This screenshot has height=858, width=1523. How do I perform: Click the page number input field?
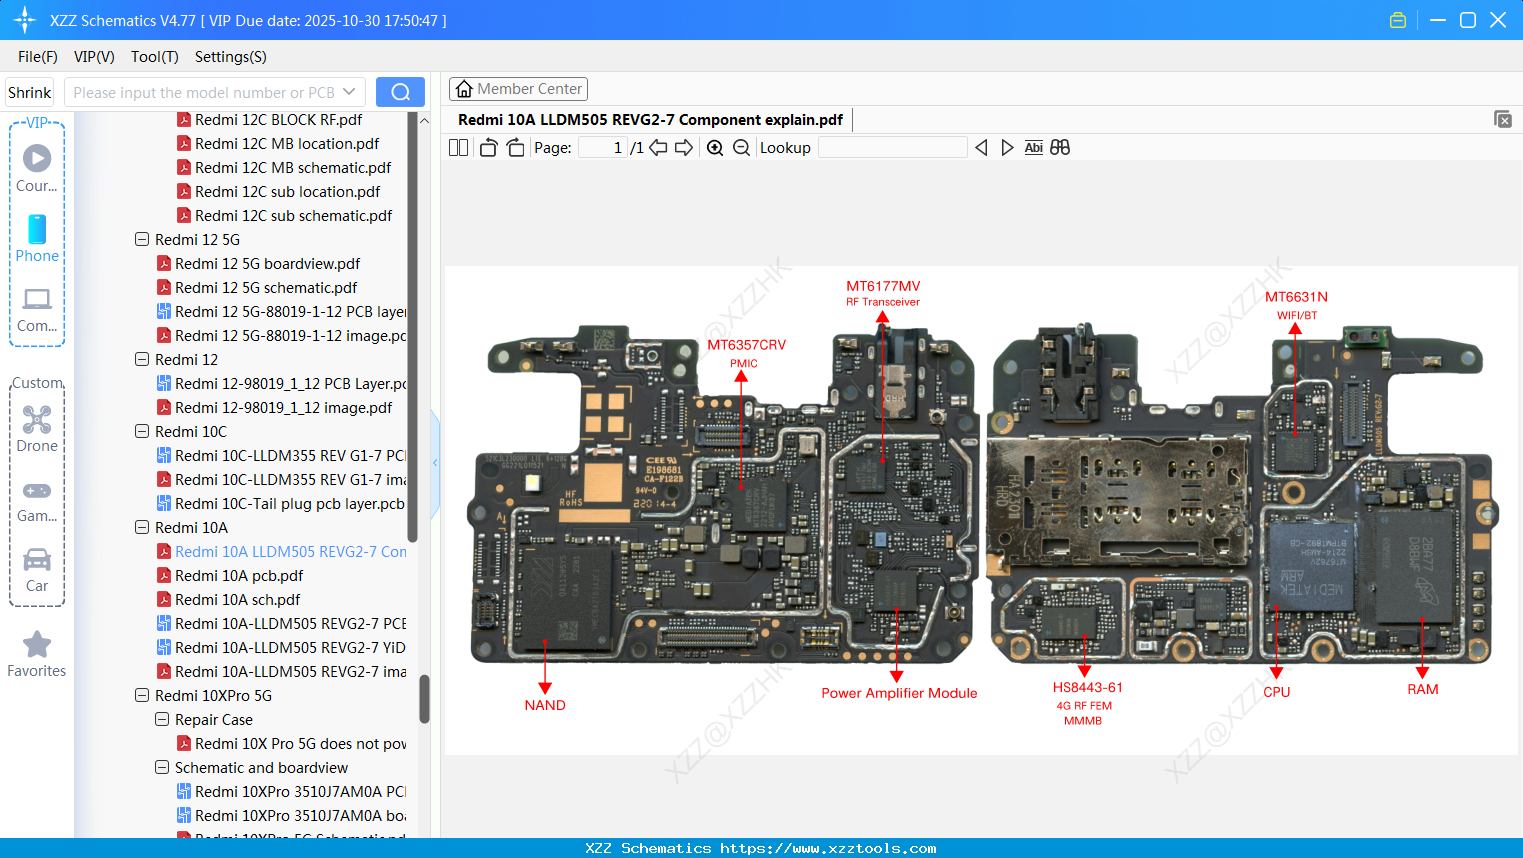click(602, 146)
